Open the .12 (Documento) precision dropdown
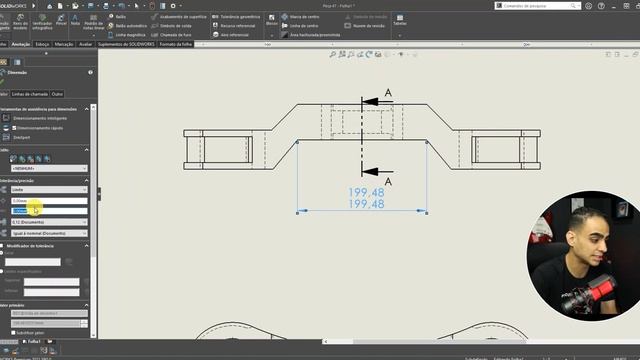This screenshot has width=640, height=360. [x=49, y=222]
